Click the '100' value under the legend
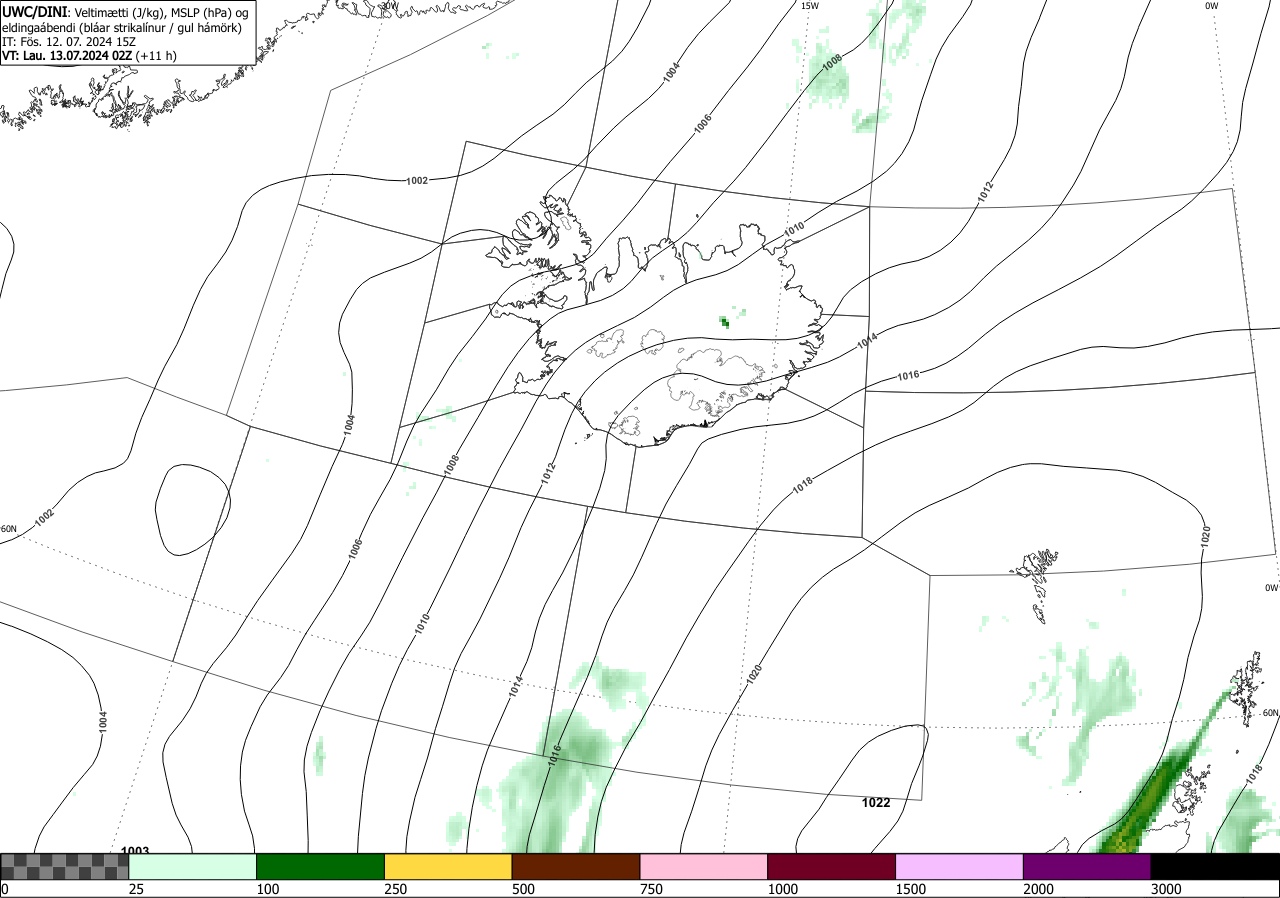Viewport: 1280px width, 898px height. tap(268, 889)
